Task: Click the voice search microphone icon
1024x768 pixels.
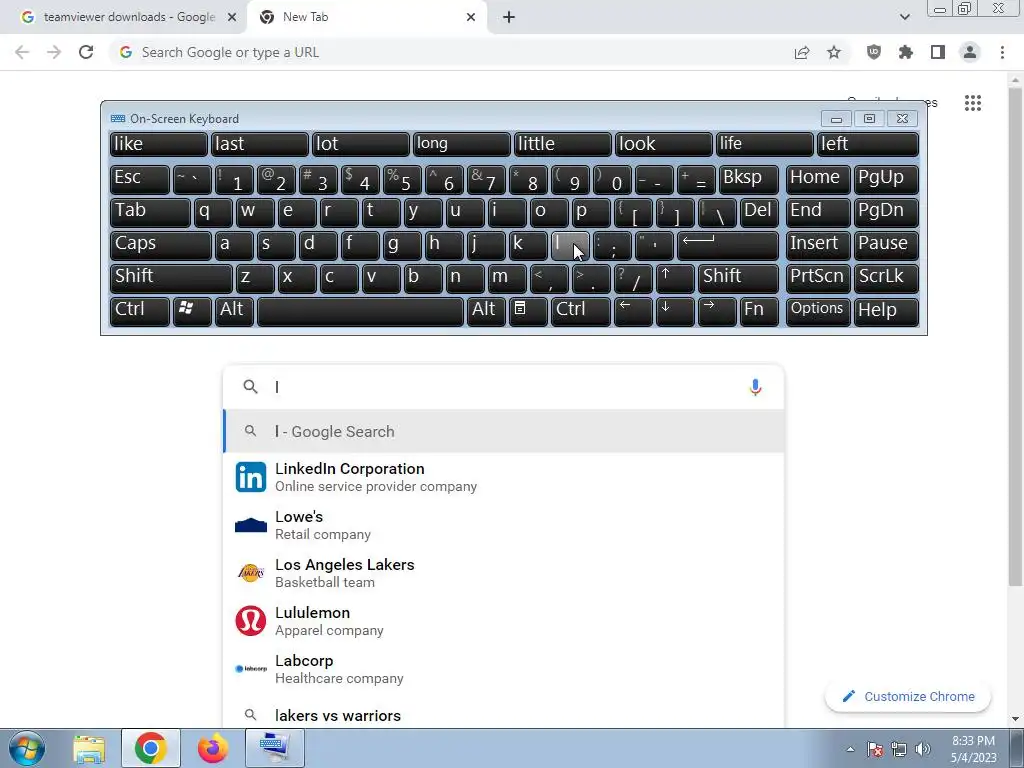Action: [x=755, y=387]
